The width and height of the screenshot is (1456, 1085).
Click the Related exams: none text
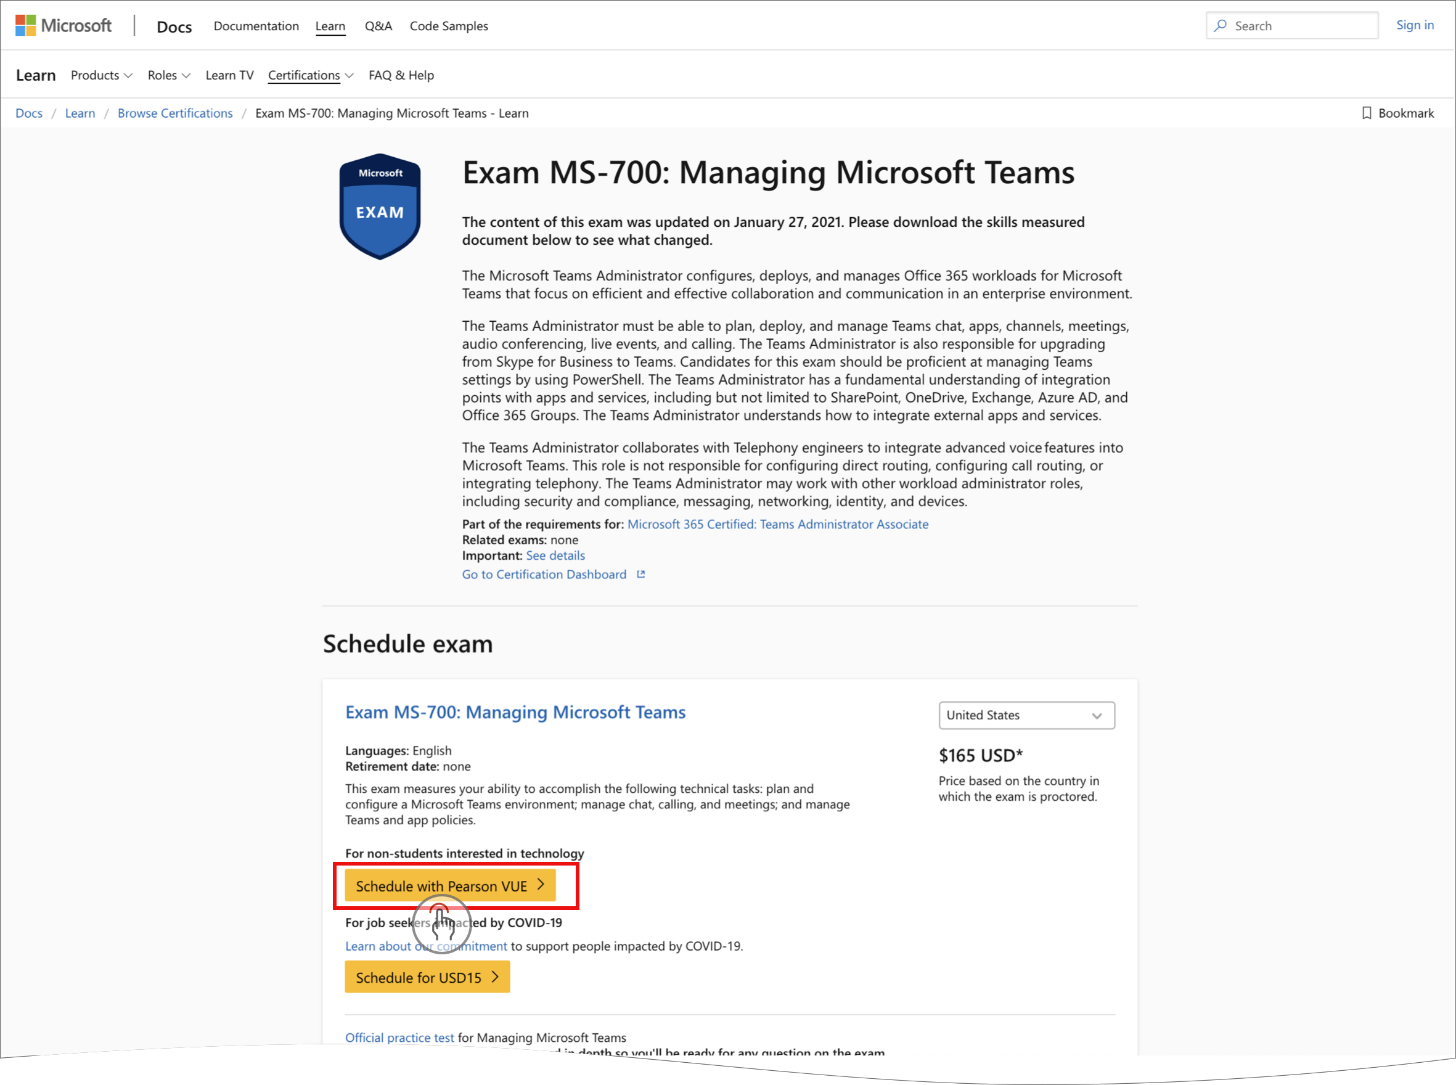[520, 540]
